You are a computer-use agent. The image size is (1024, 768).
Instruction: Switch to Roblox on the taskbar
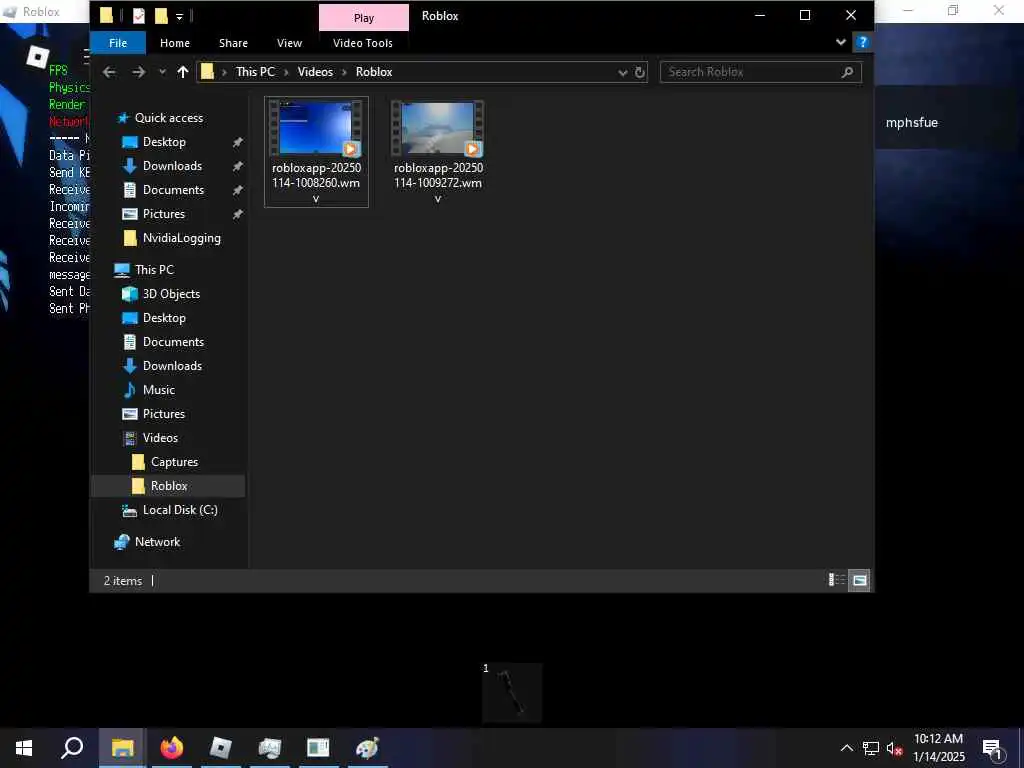(x=221, y=748)
